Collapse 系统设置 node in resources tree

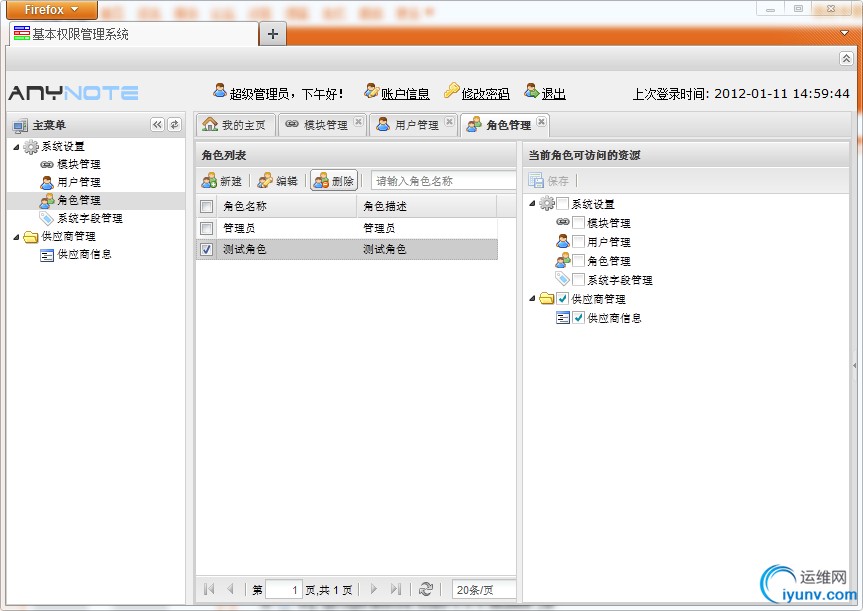[x=532, y=204]
